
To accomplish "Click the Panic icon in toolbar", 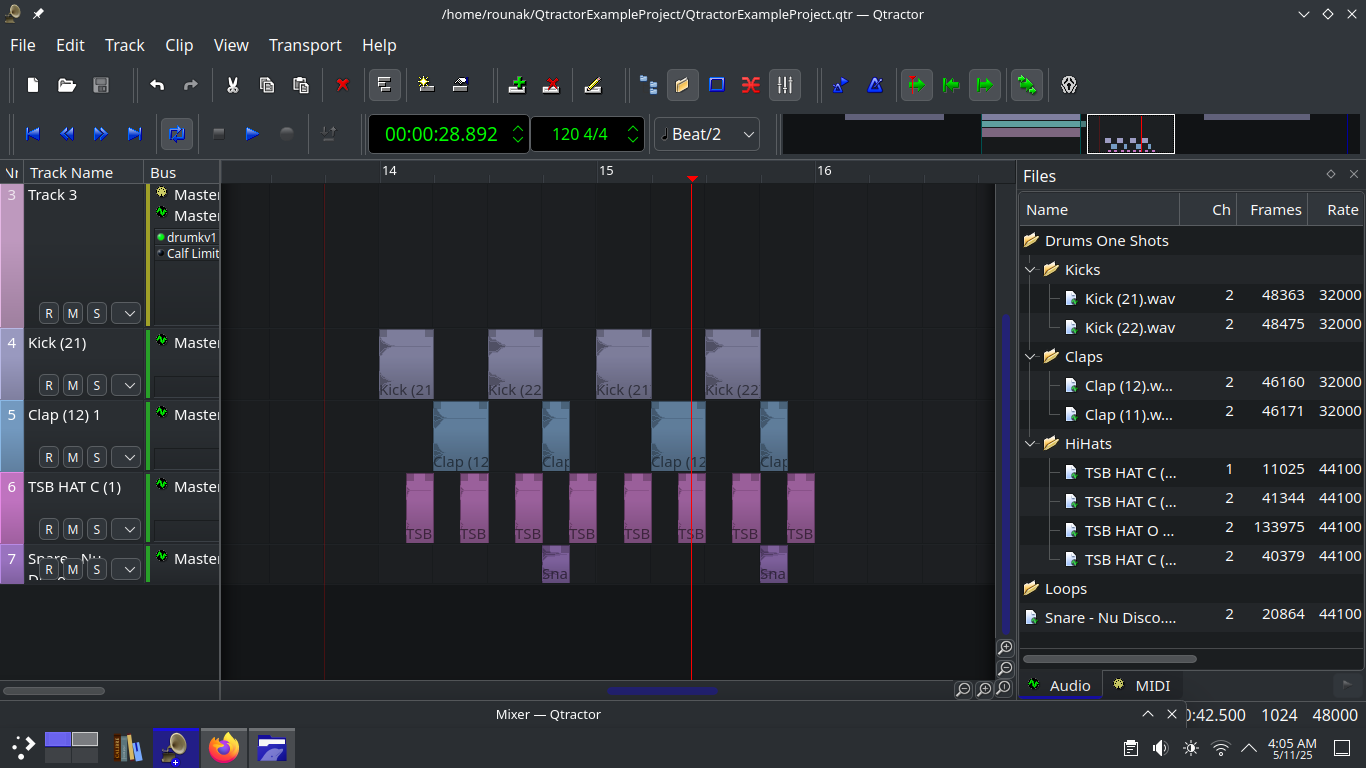I will pos(1069,85).
